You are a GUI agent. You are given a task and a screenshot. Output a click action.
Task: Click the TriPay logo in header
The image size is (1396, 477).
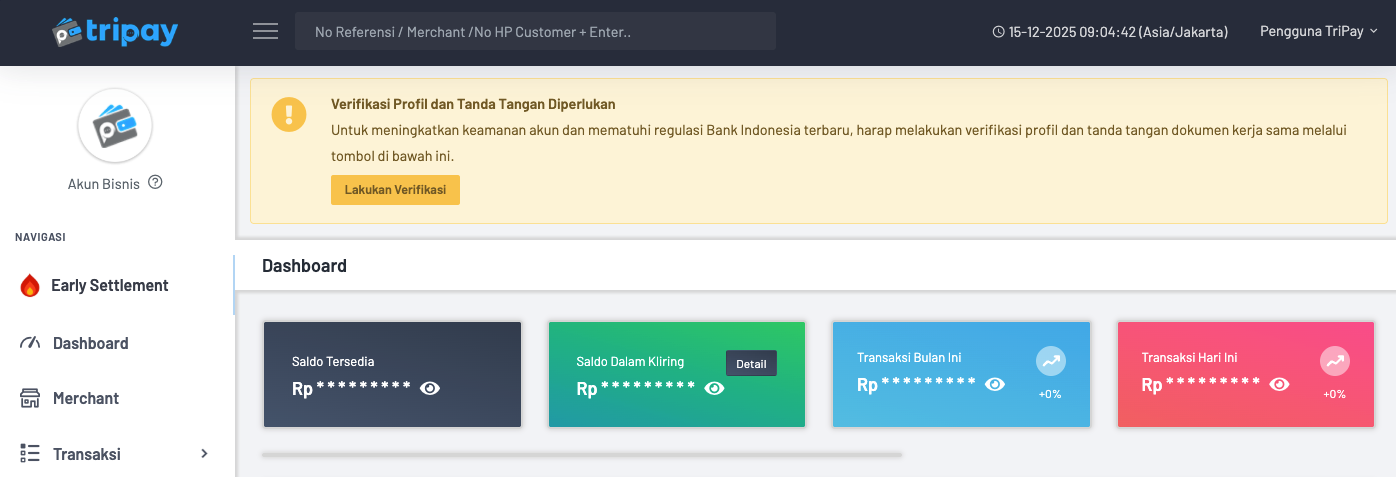tap(115, 32)
